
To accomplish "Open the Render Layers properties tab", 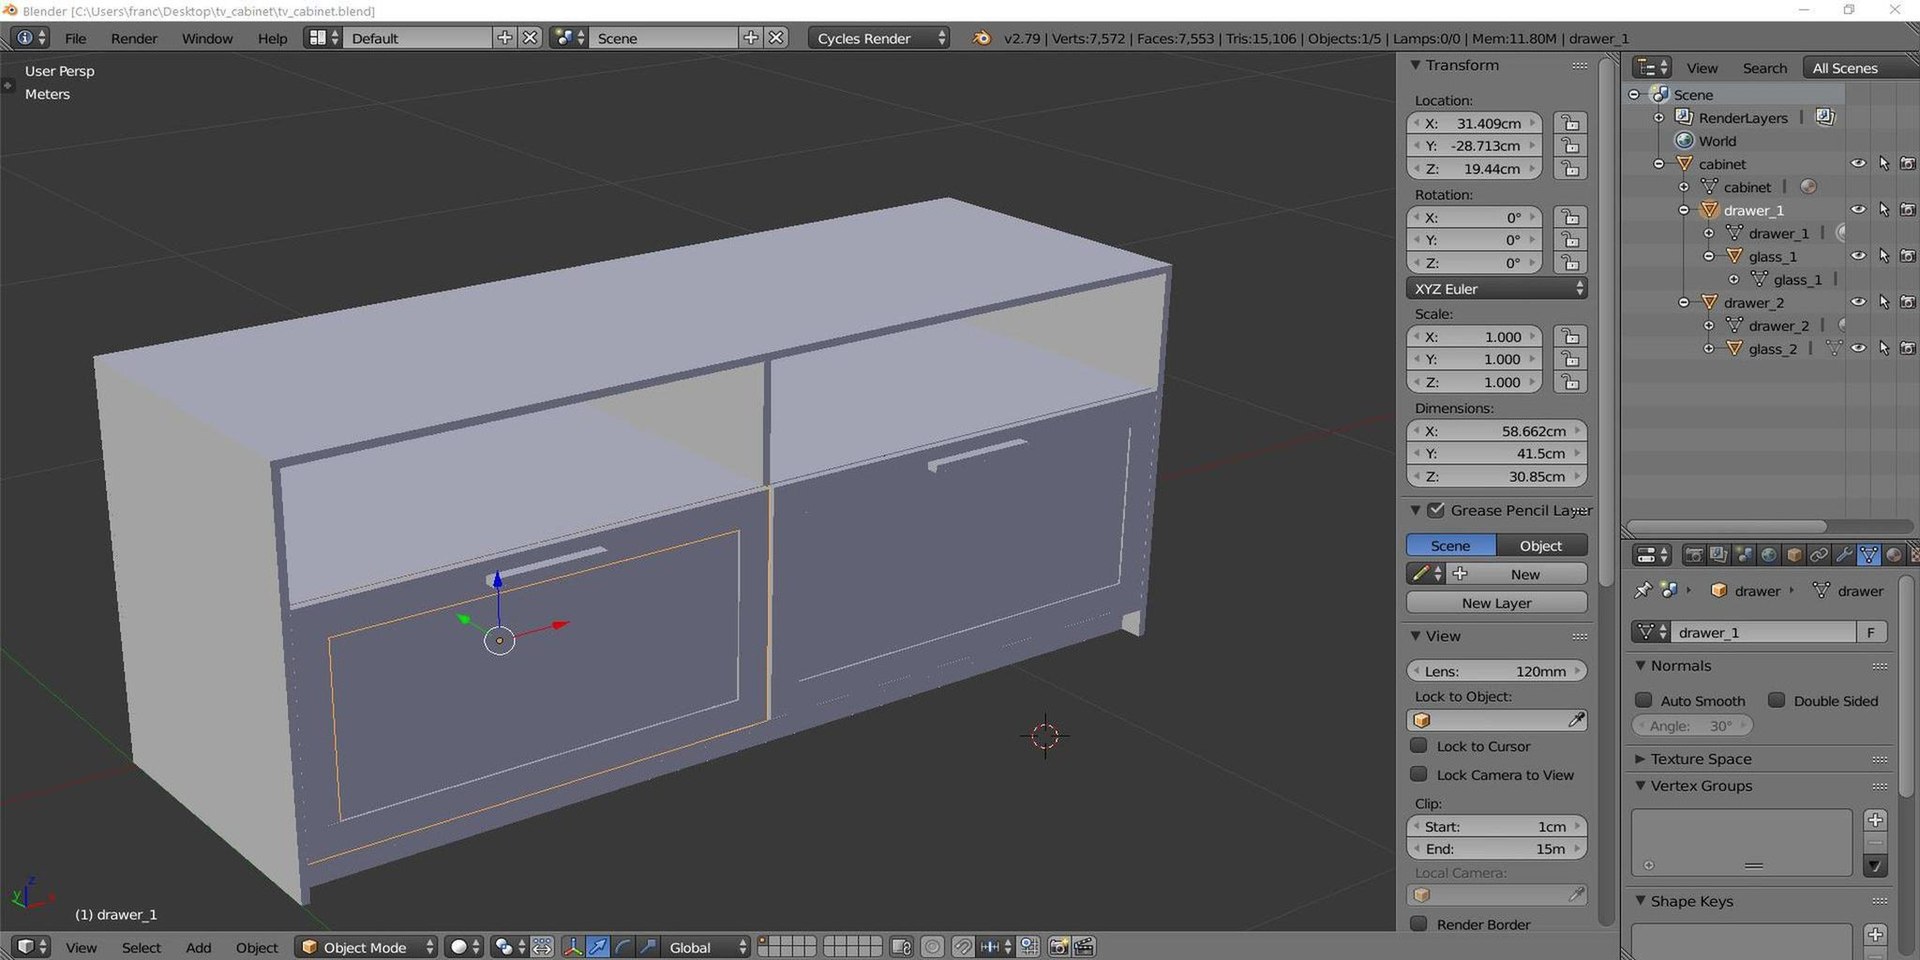I will pyautogui.click(x=1719, y=555).
